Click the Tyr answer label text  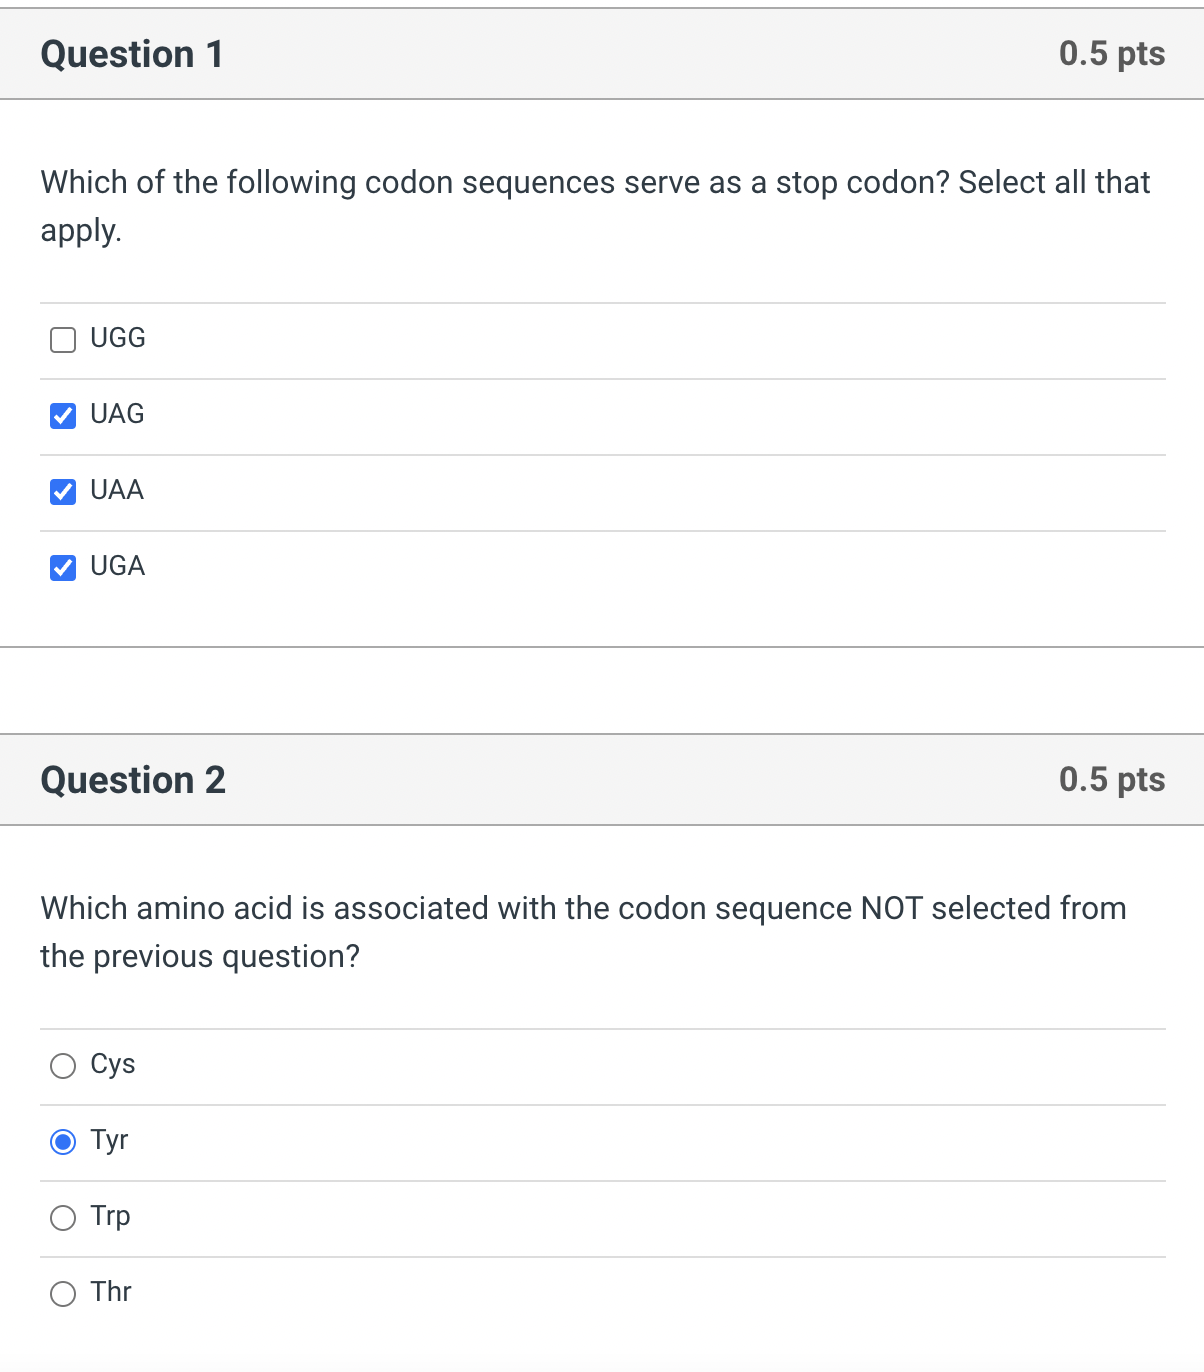[x=109, y=1140]
